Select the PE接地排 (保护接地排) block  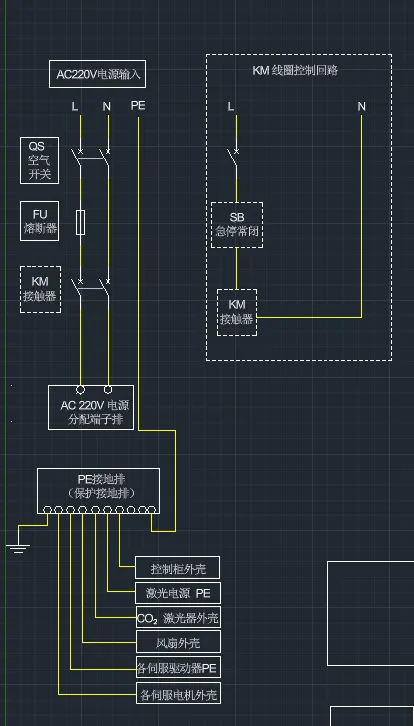(x=99, y=491)
